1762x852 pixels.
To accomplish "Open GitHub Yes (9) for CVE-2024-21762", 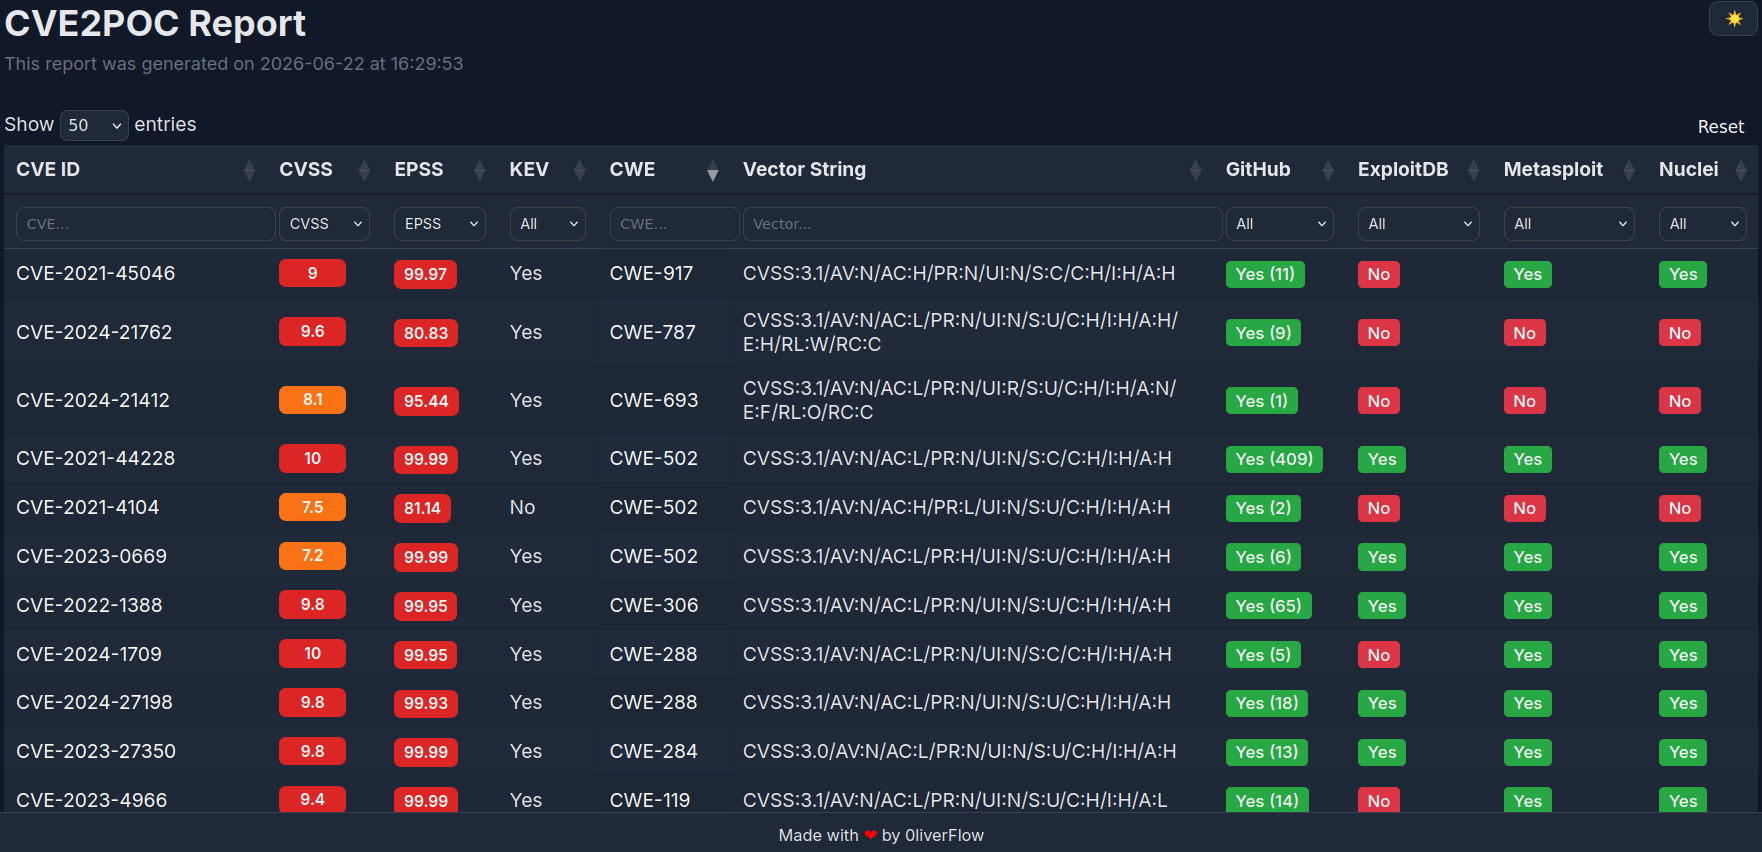I will point(1263,333).
